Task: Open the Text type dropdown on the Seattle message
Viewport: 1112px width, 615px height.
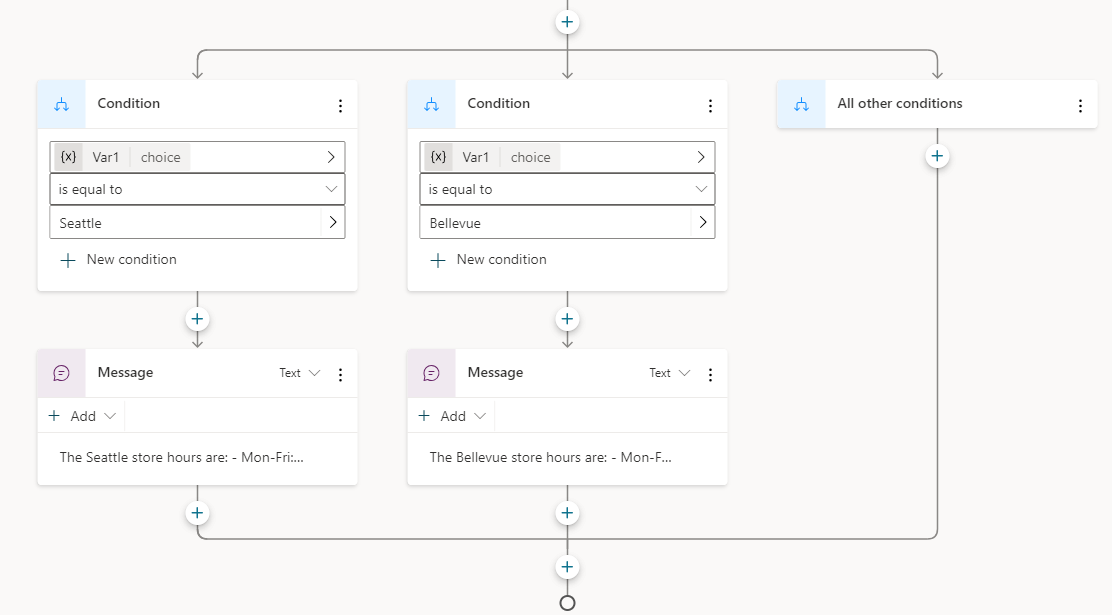Action: point(300,373)
